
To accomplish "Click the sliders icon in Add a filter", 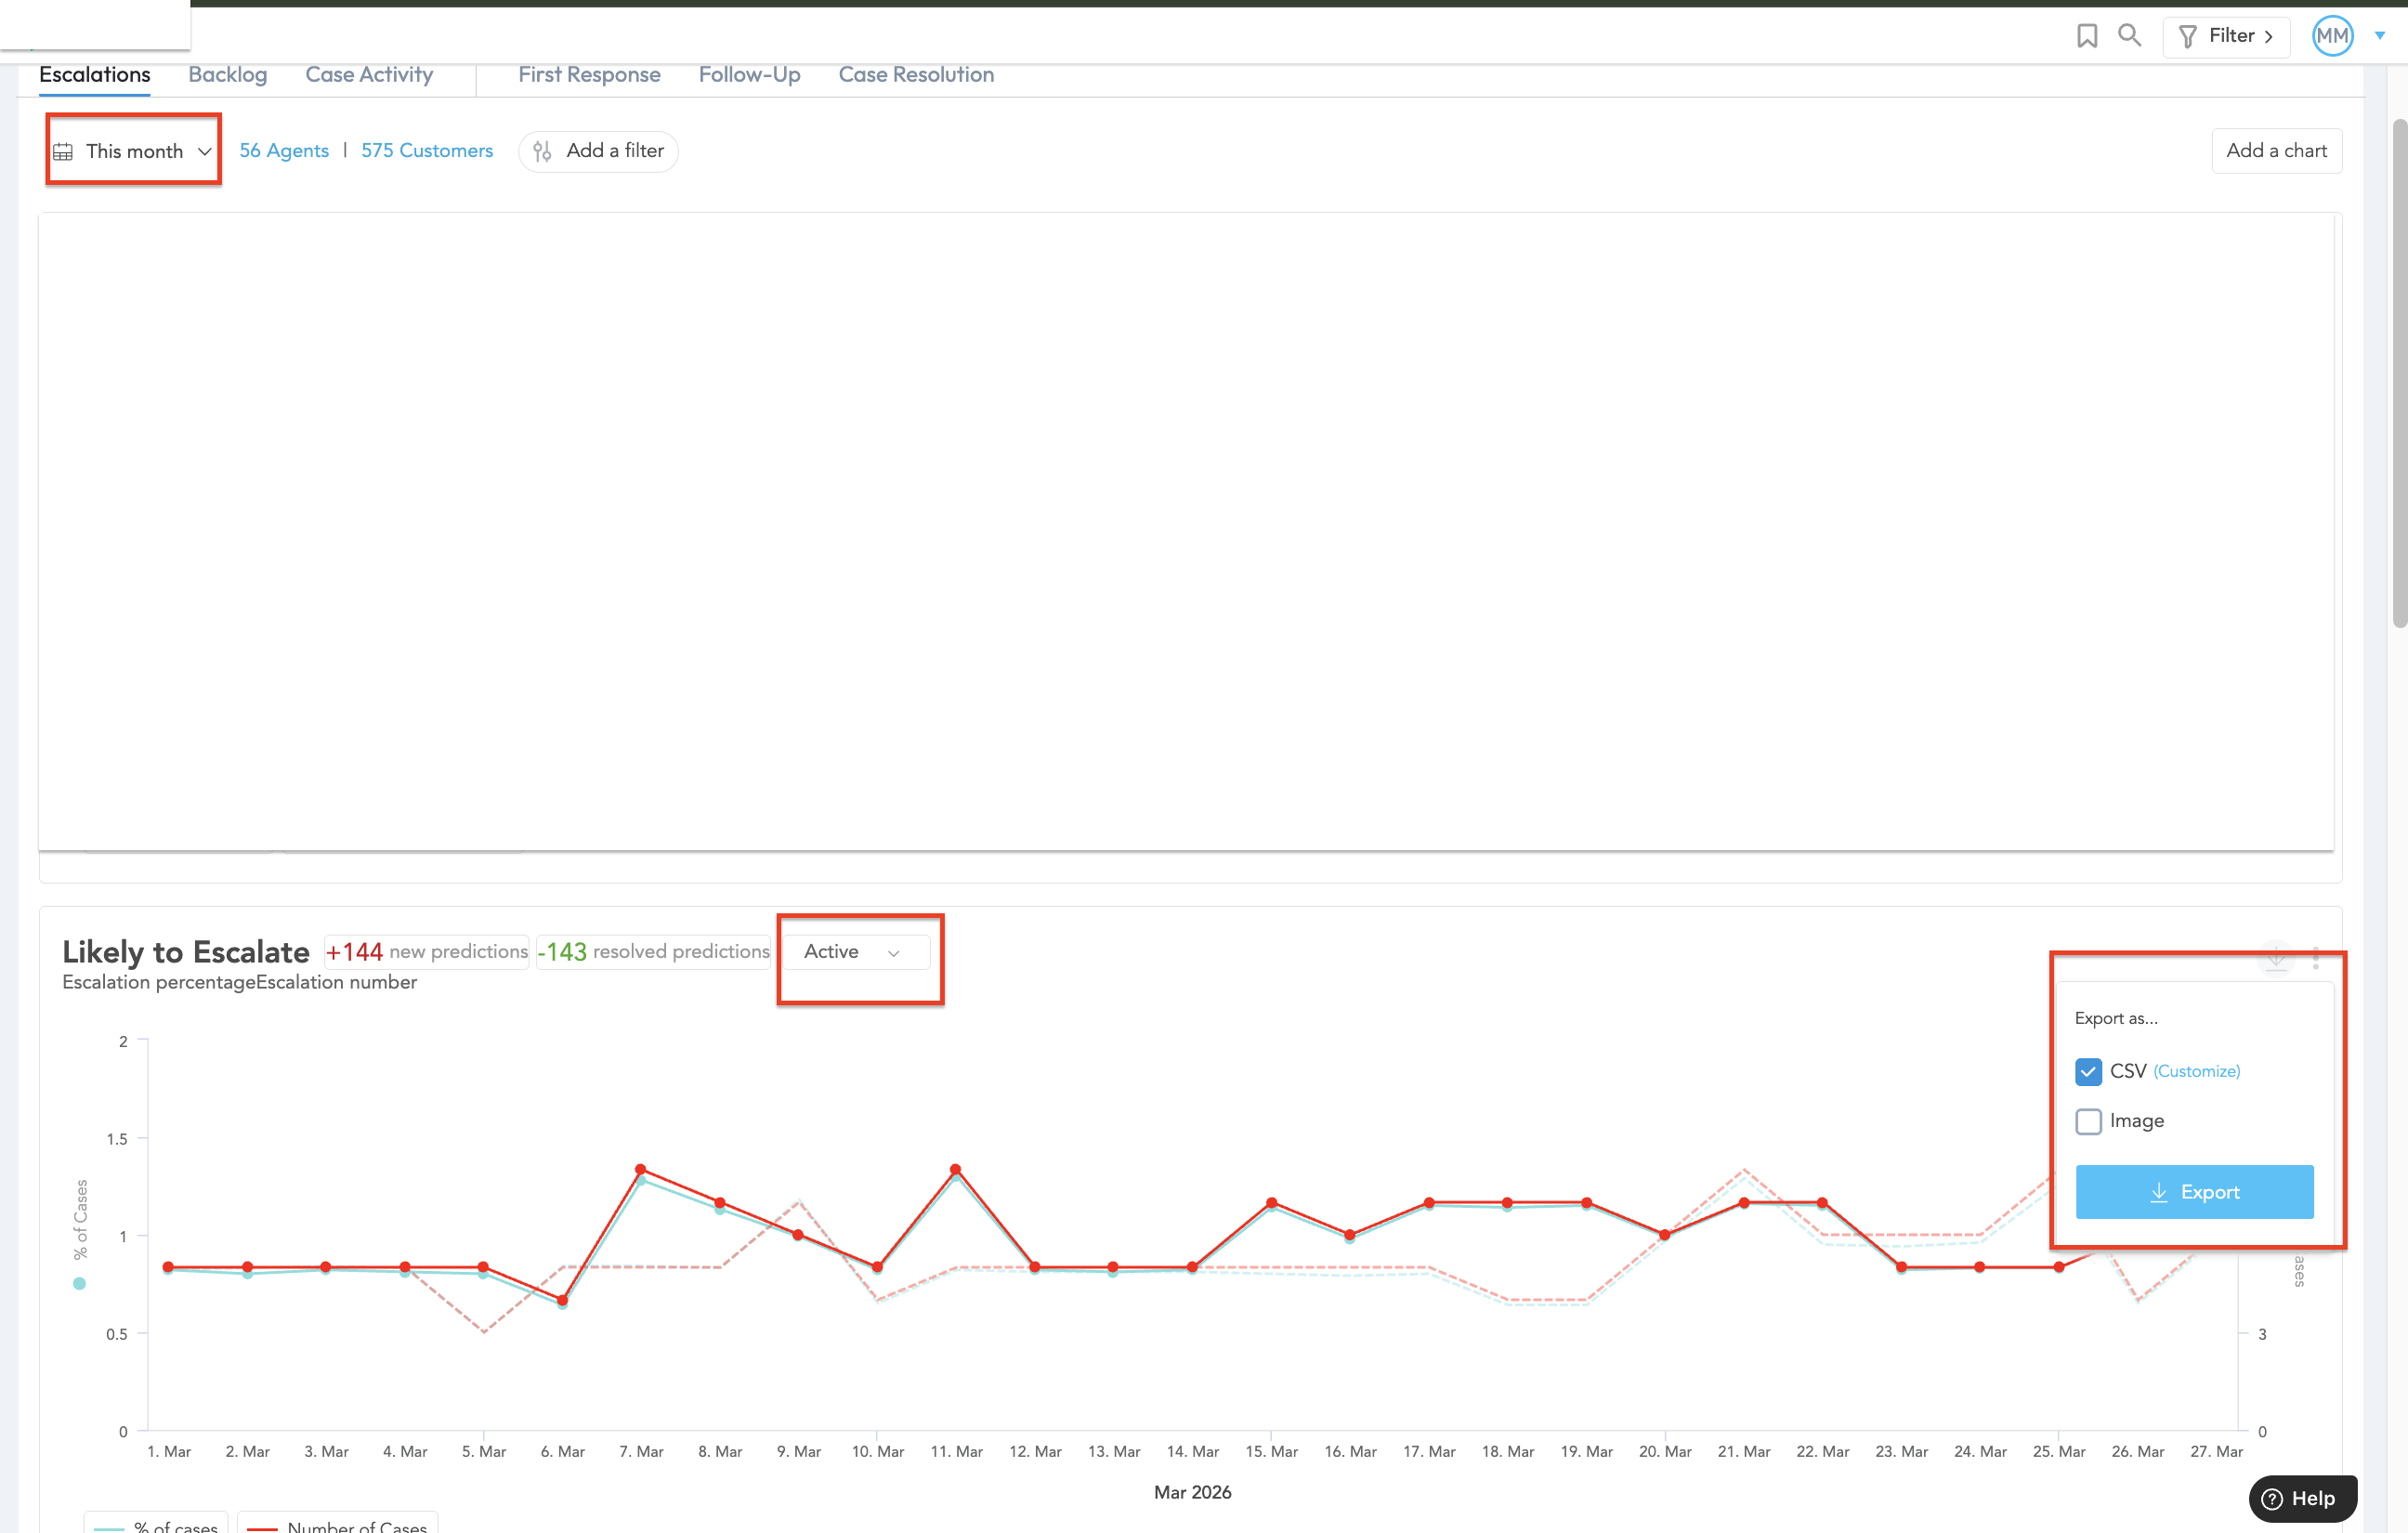I will tap(542, 151).
